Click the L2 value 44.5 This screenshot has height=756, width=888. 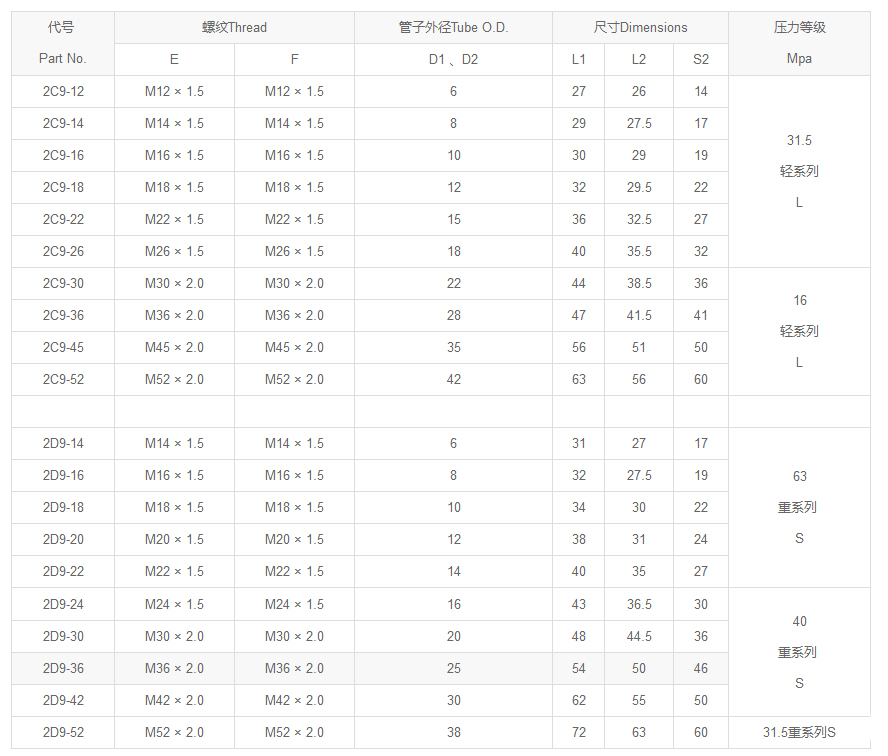pos(639,637)
